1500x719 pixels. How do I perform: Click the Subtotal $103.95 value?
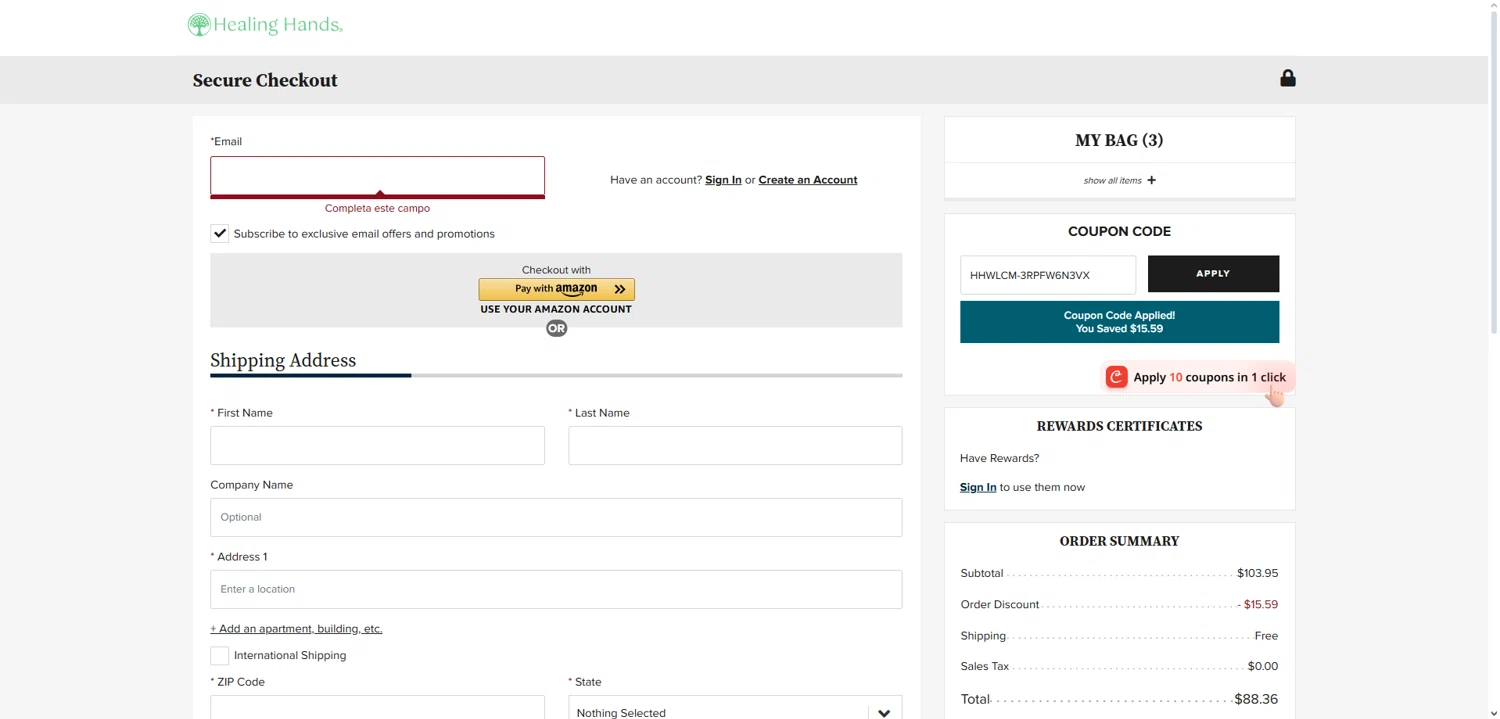tap(1257, 574)
